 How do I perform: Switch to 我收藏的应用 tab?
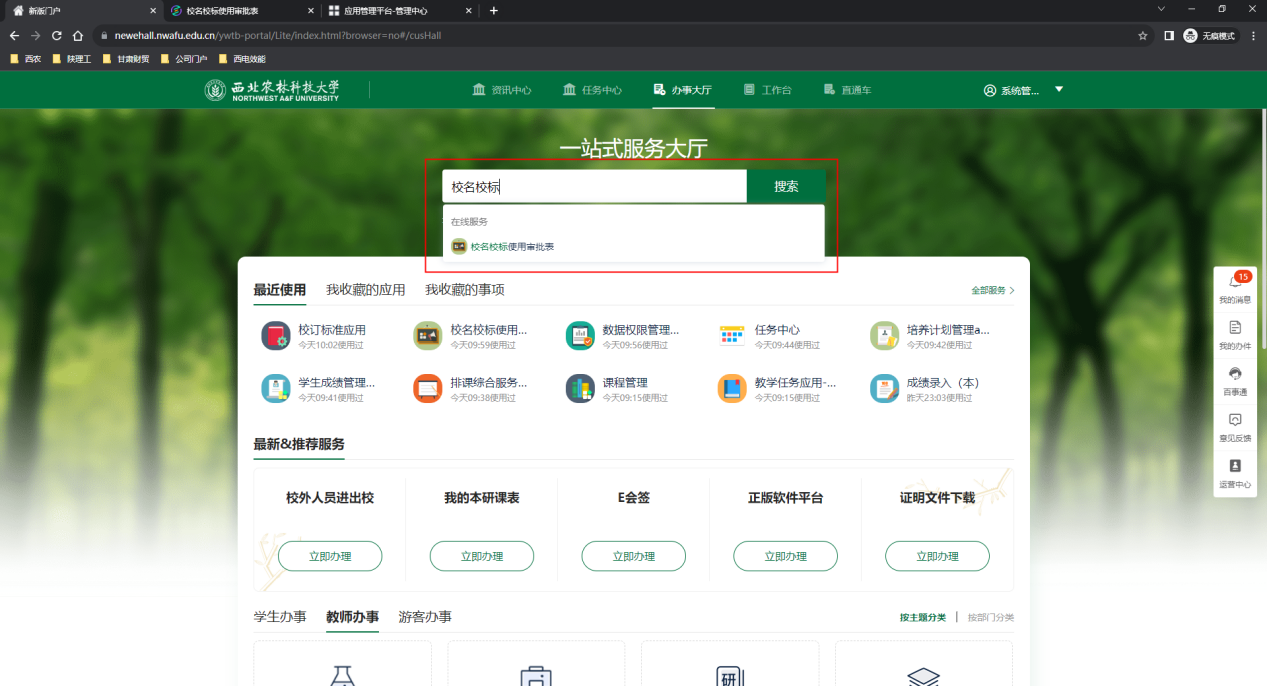365,290
